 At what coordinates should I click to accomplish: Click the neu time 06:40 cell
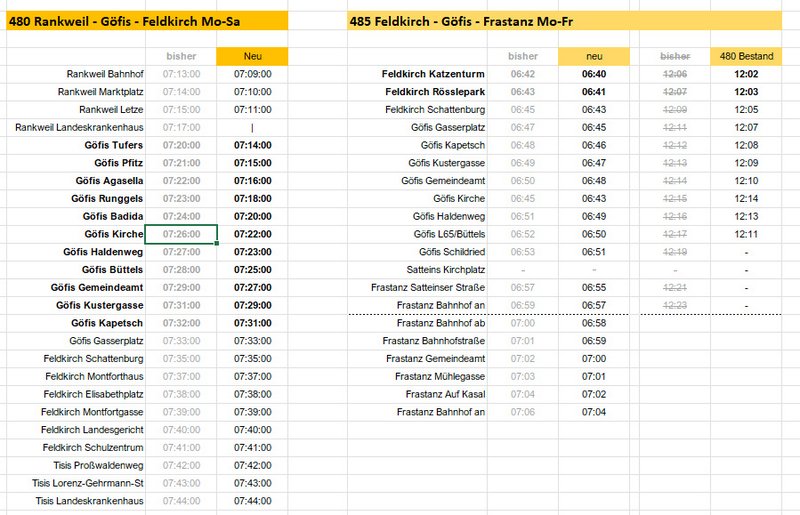[594, 74]
